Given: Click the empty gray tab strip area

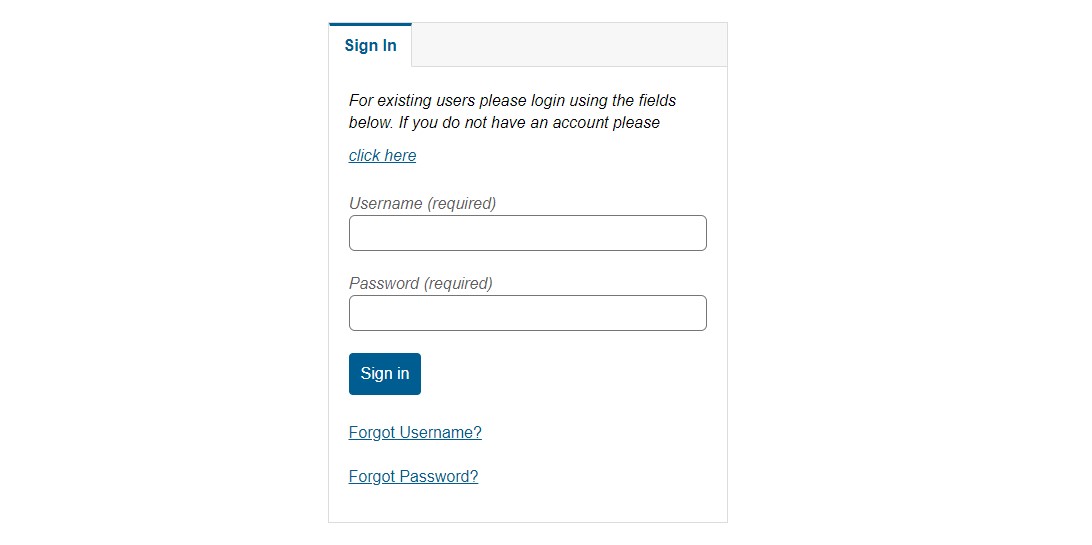Looking at the screenshot, I should [568, 45].
